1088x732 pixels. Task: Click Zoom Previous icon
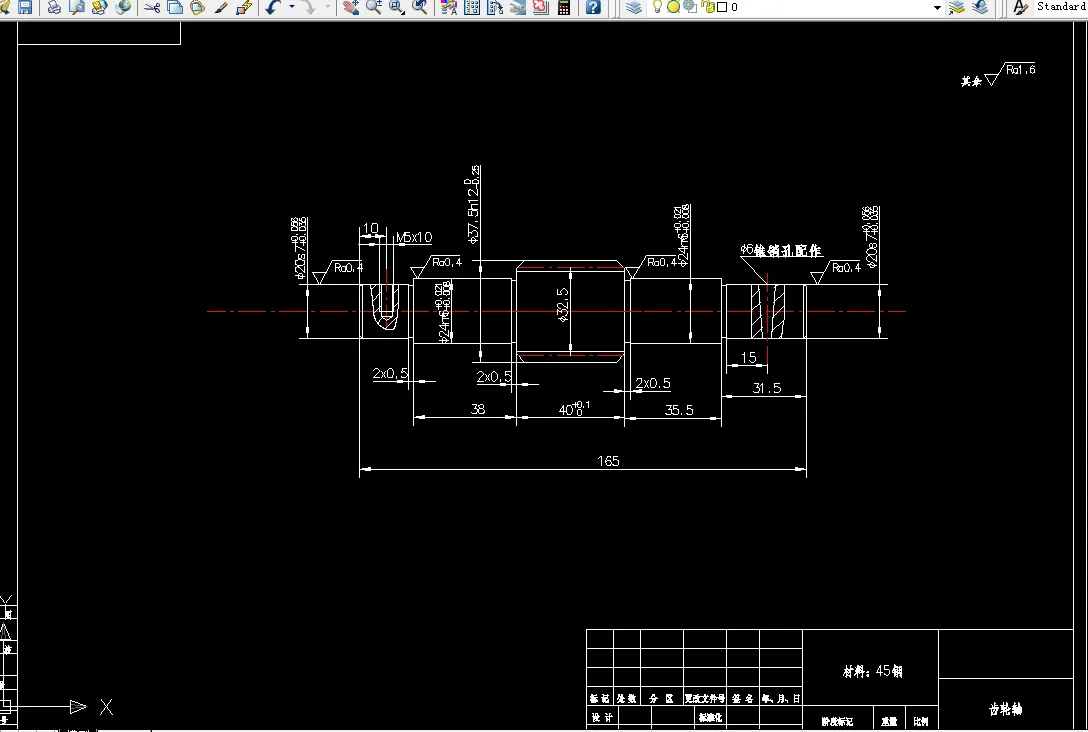pos(420,7)
